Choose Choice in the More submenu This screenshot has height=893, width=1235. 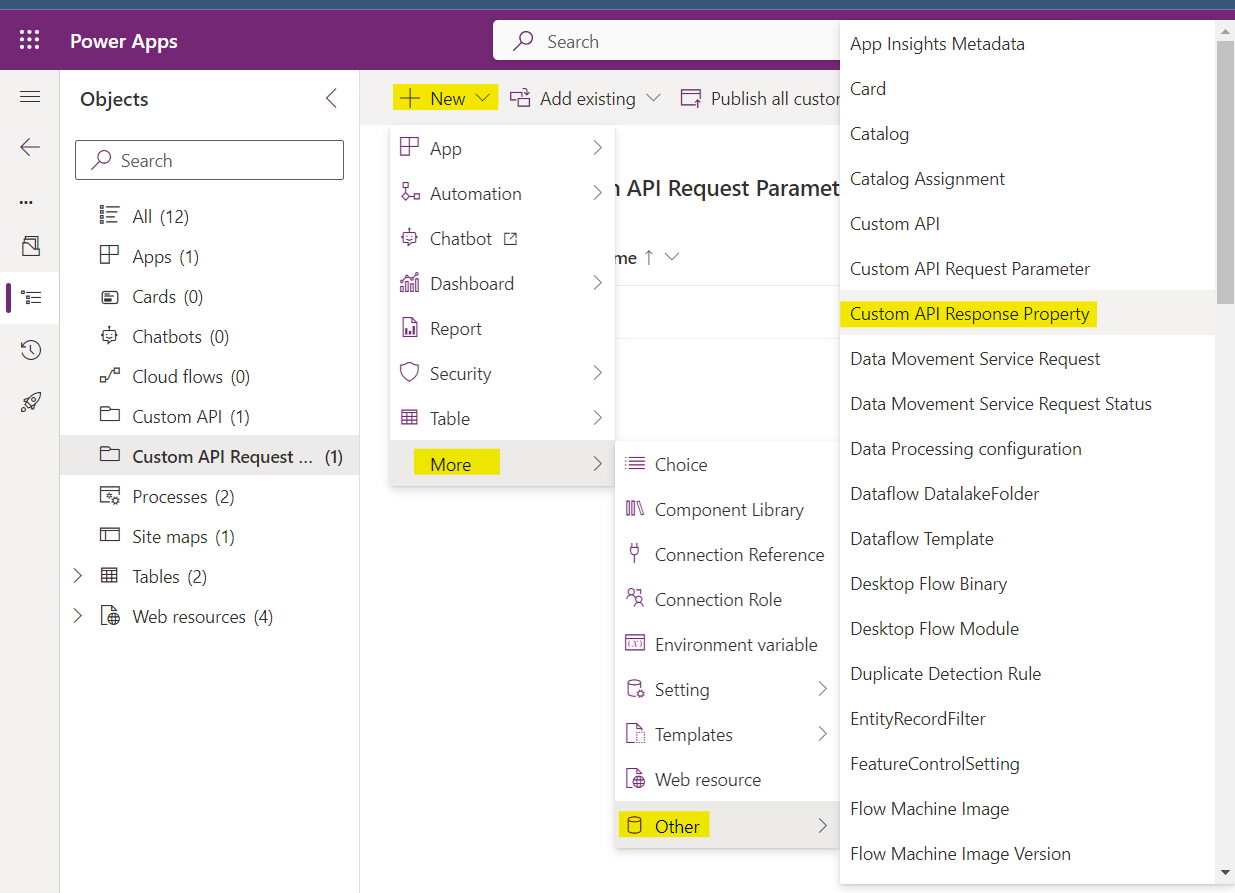(x=727, y=464)
